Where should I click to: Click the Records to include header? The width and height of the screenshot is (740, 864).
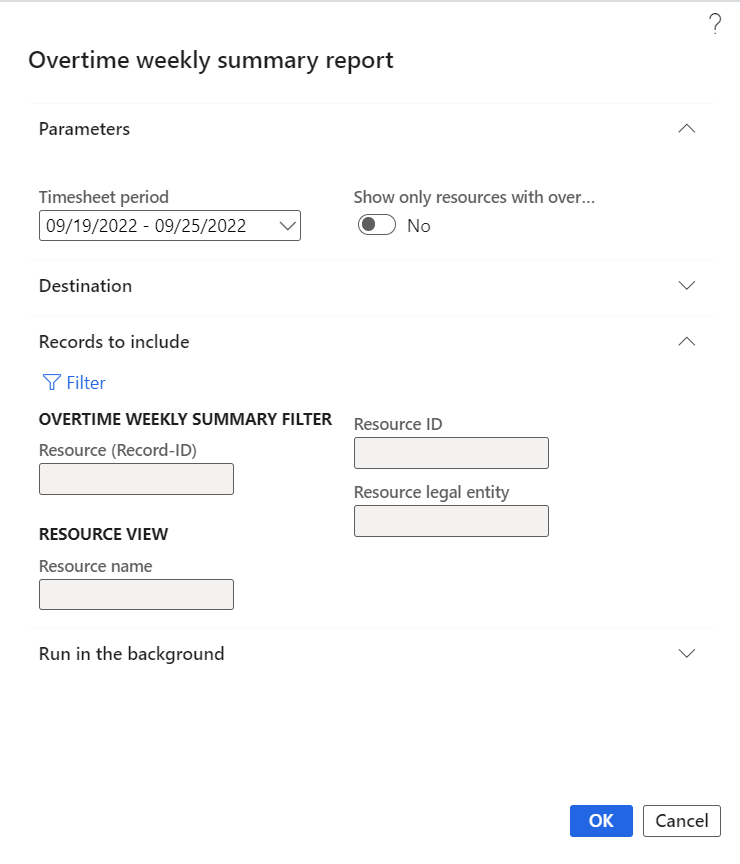tap(114, 342)
